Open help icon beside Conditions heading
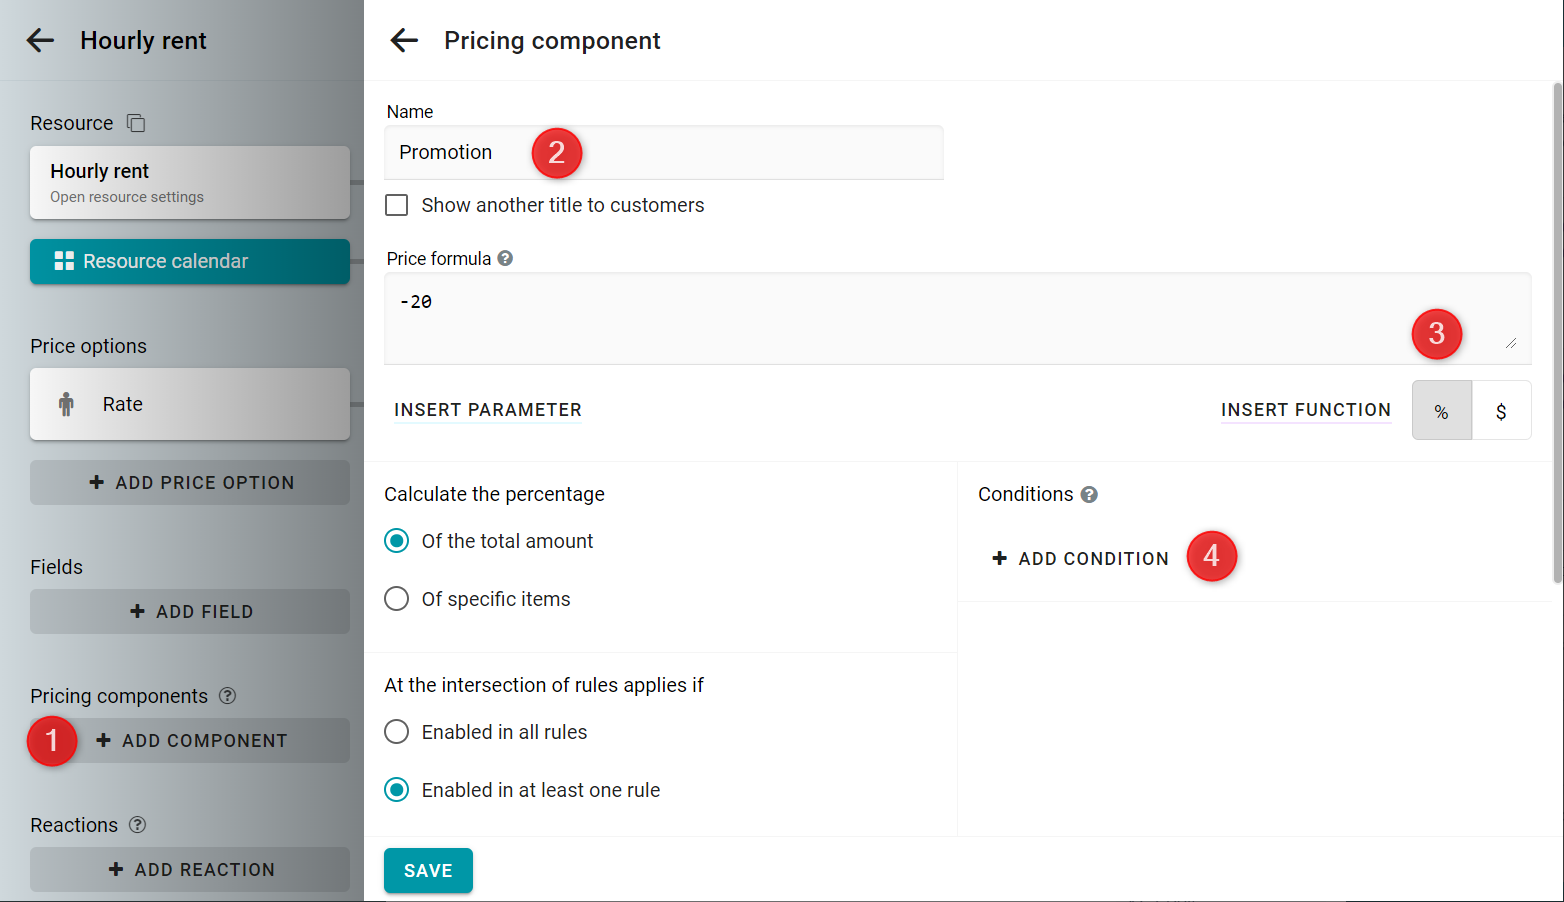This screenshot has width=1564, height=902. tap(1089, 494)
